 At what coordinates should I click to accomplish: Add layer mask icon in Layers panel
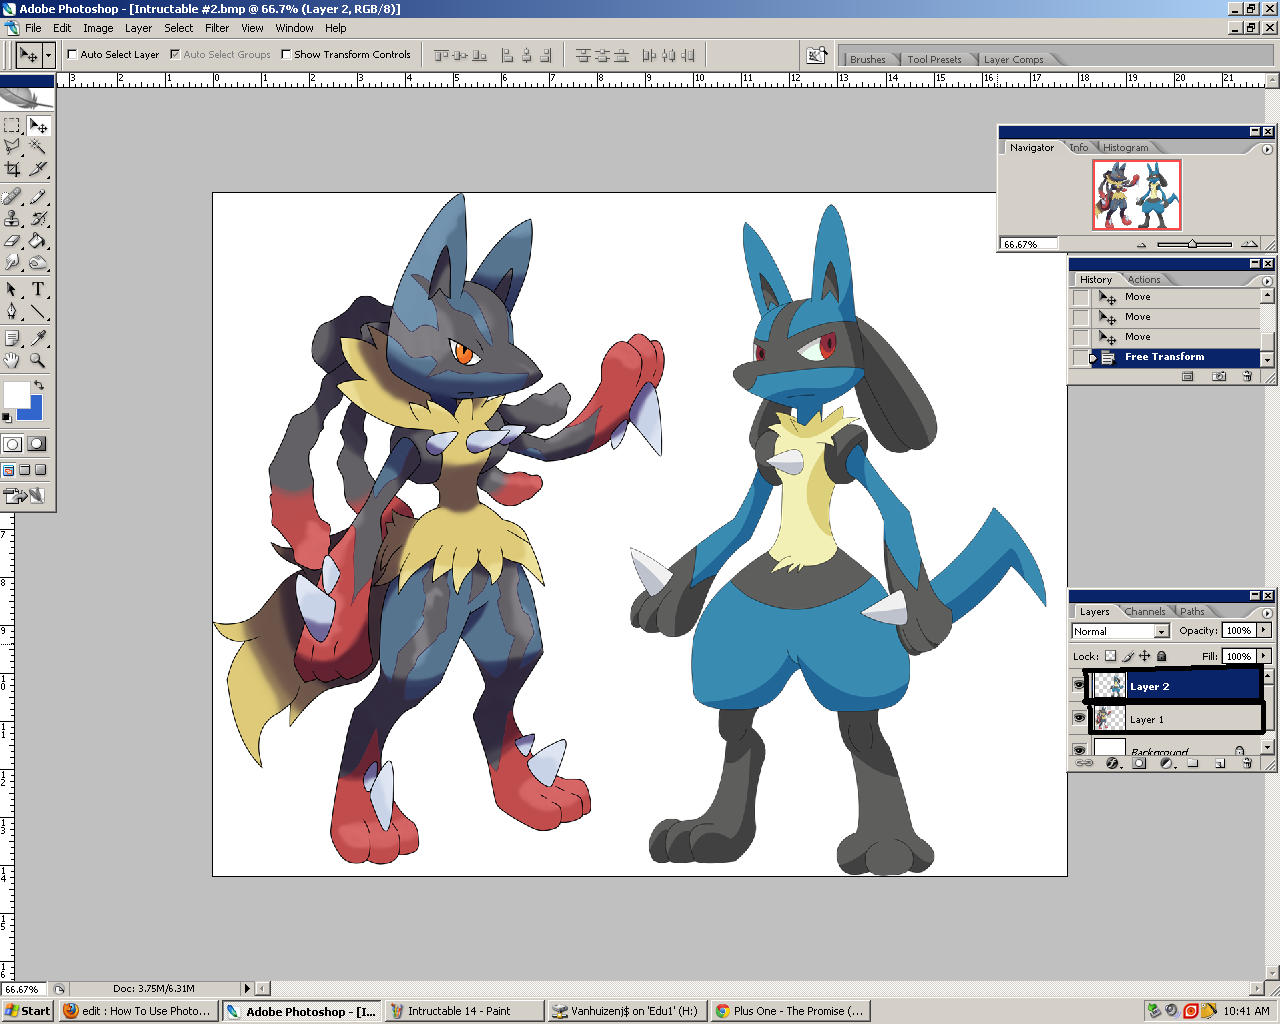click(1139, 763)
